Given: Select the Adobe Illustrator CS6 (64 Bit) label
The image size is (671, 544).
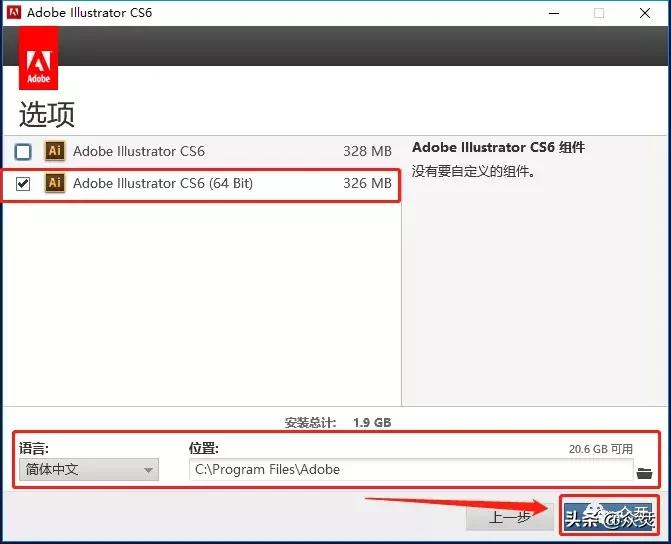Looking at the screenshot, I should pyautogui.click(x=163, y=183).
